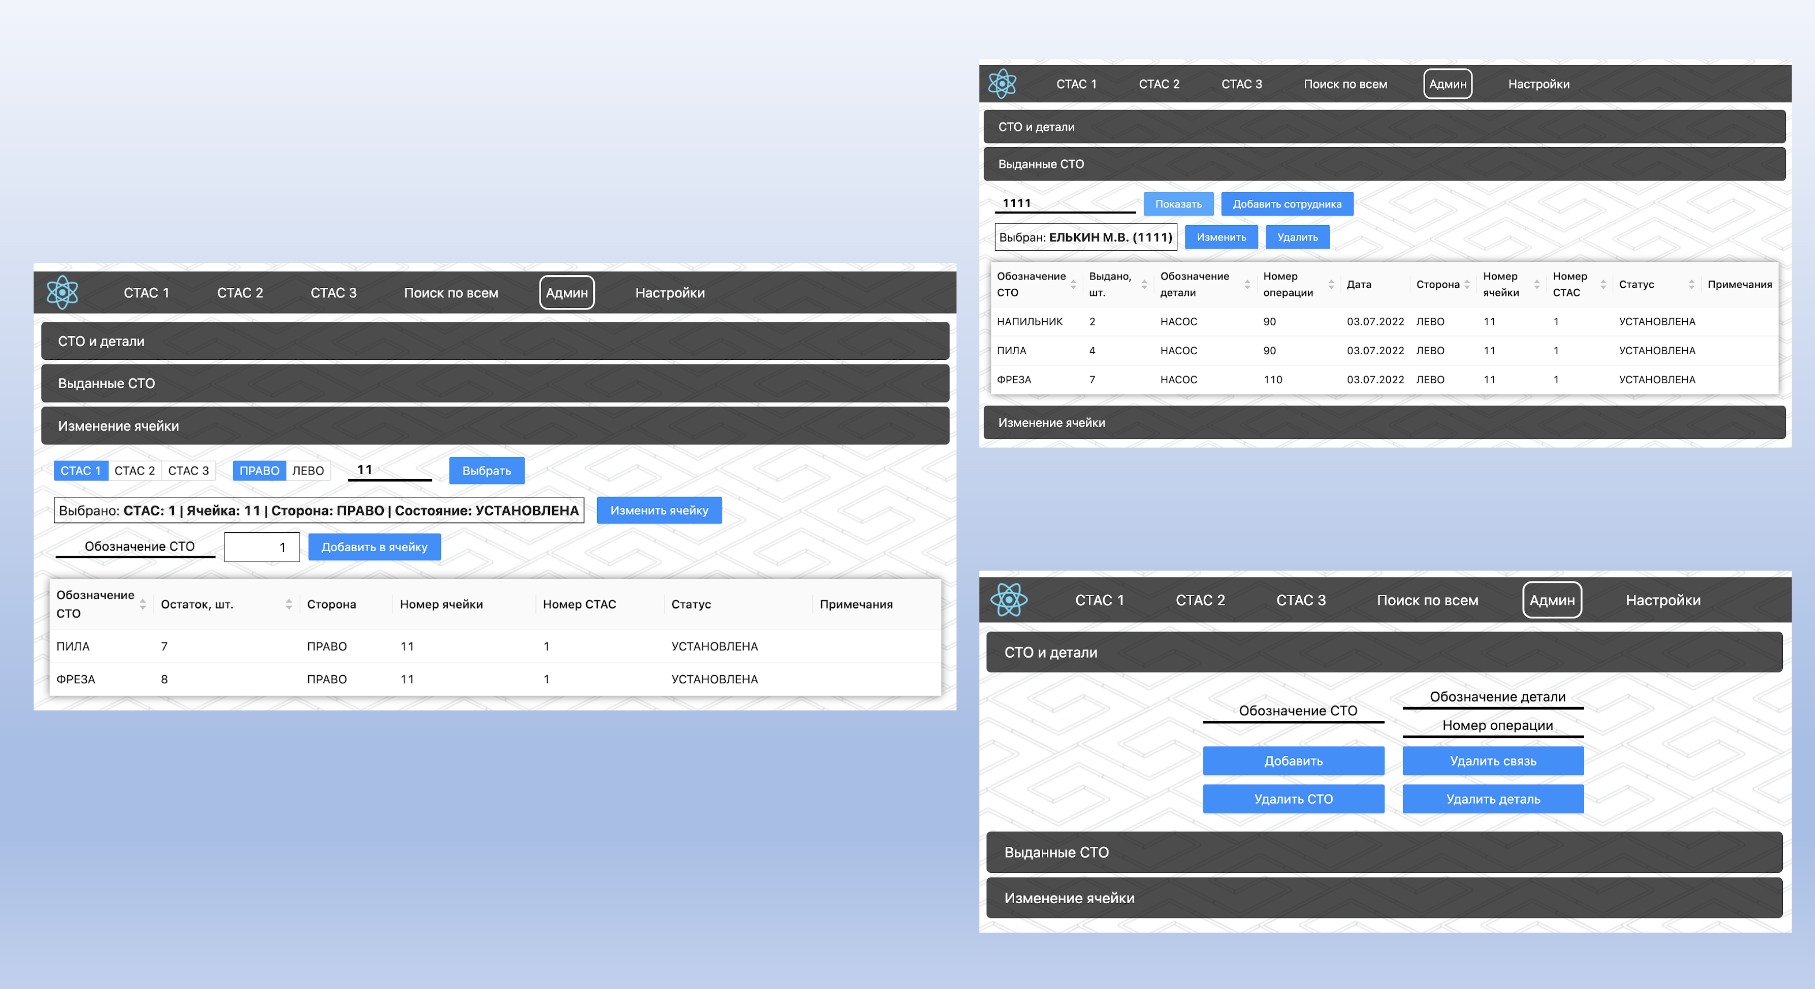Screen dimensions: 1815x989
Task: Open Поиск по всем in left window
Action: (451, 293)
